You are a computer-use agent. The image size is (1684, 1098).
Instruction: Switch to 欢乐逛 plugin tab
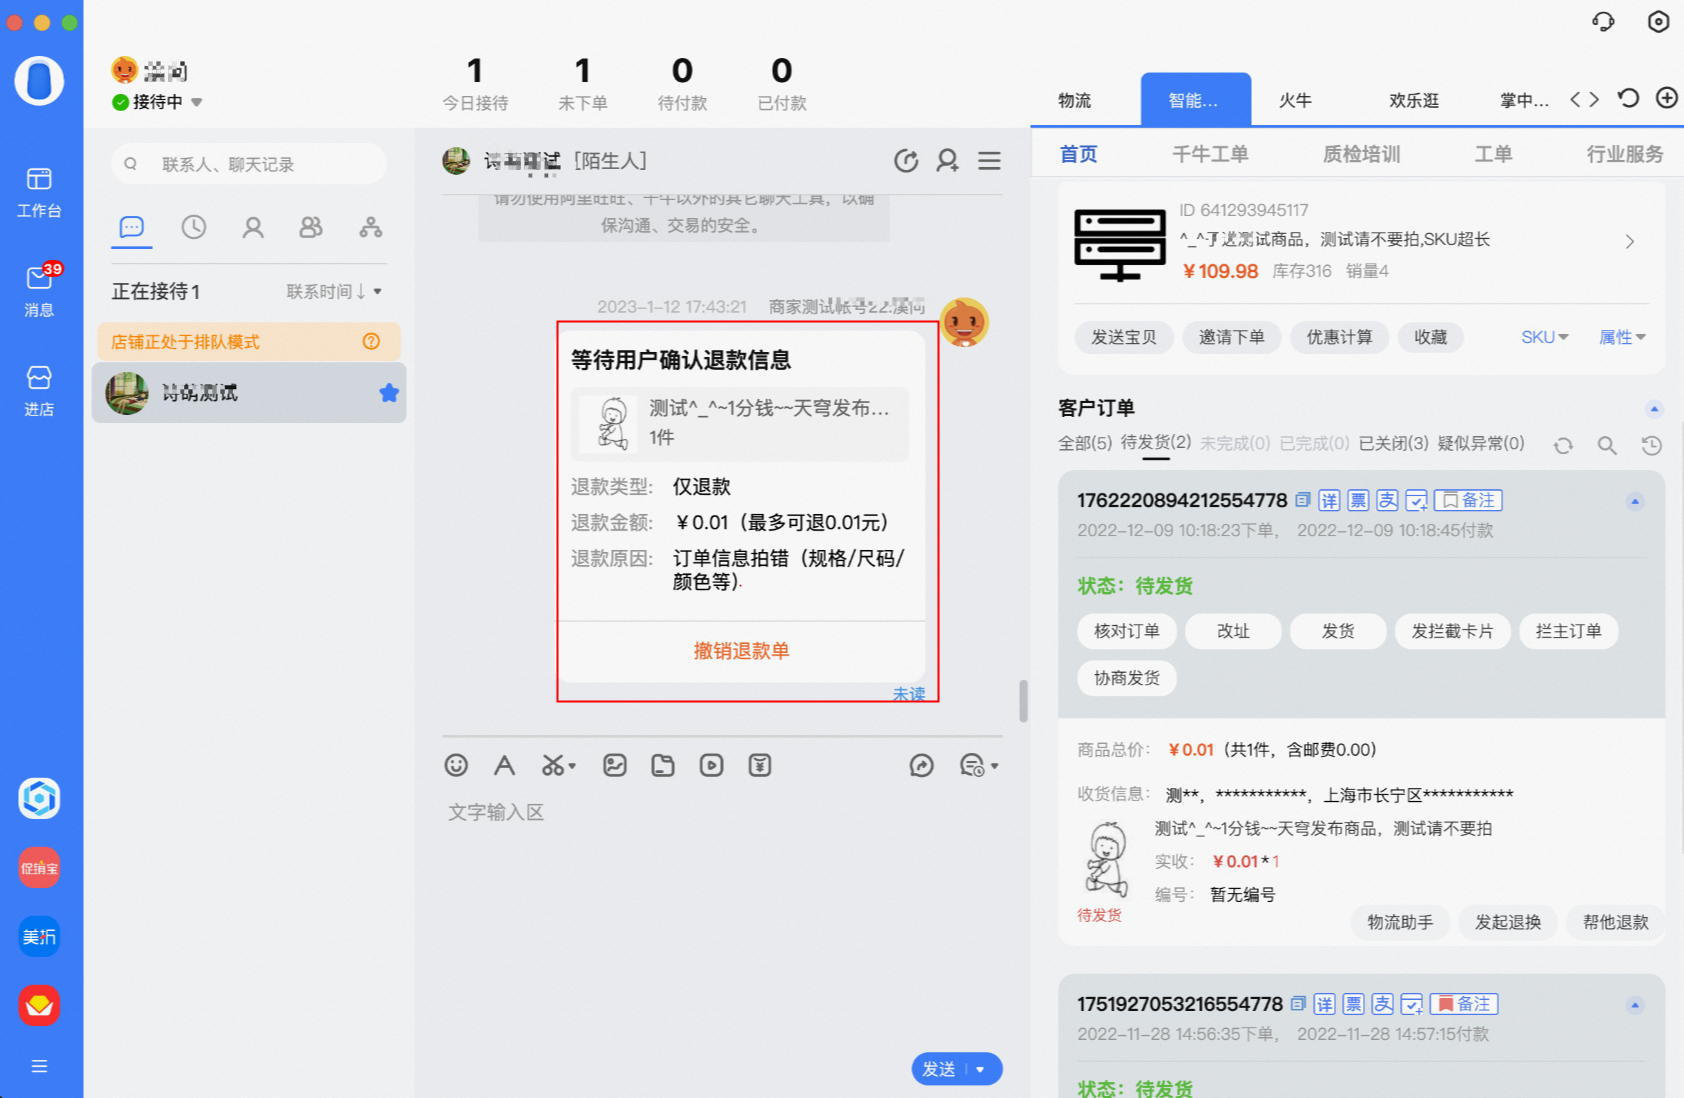tap(1413, 100)
